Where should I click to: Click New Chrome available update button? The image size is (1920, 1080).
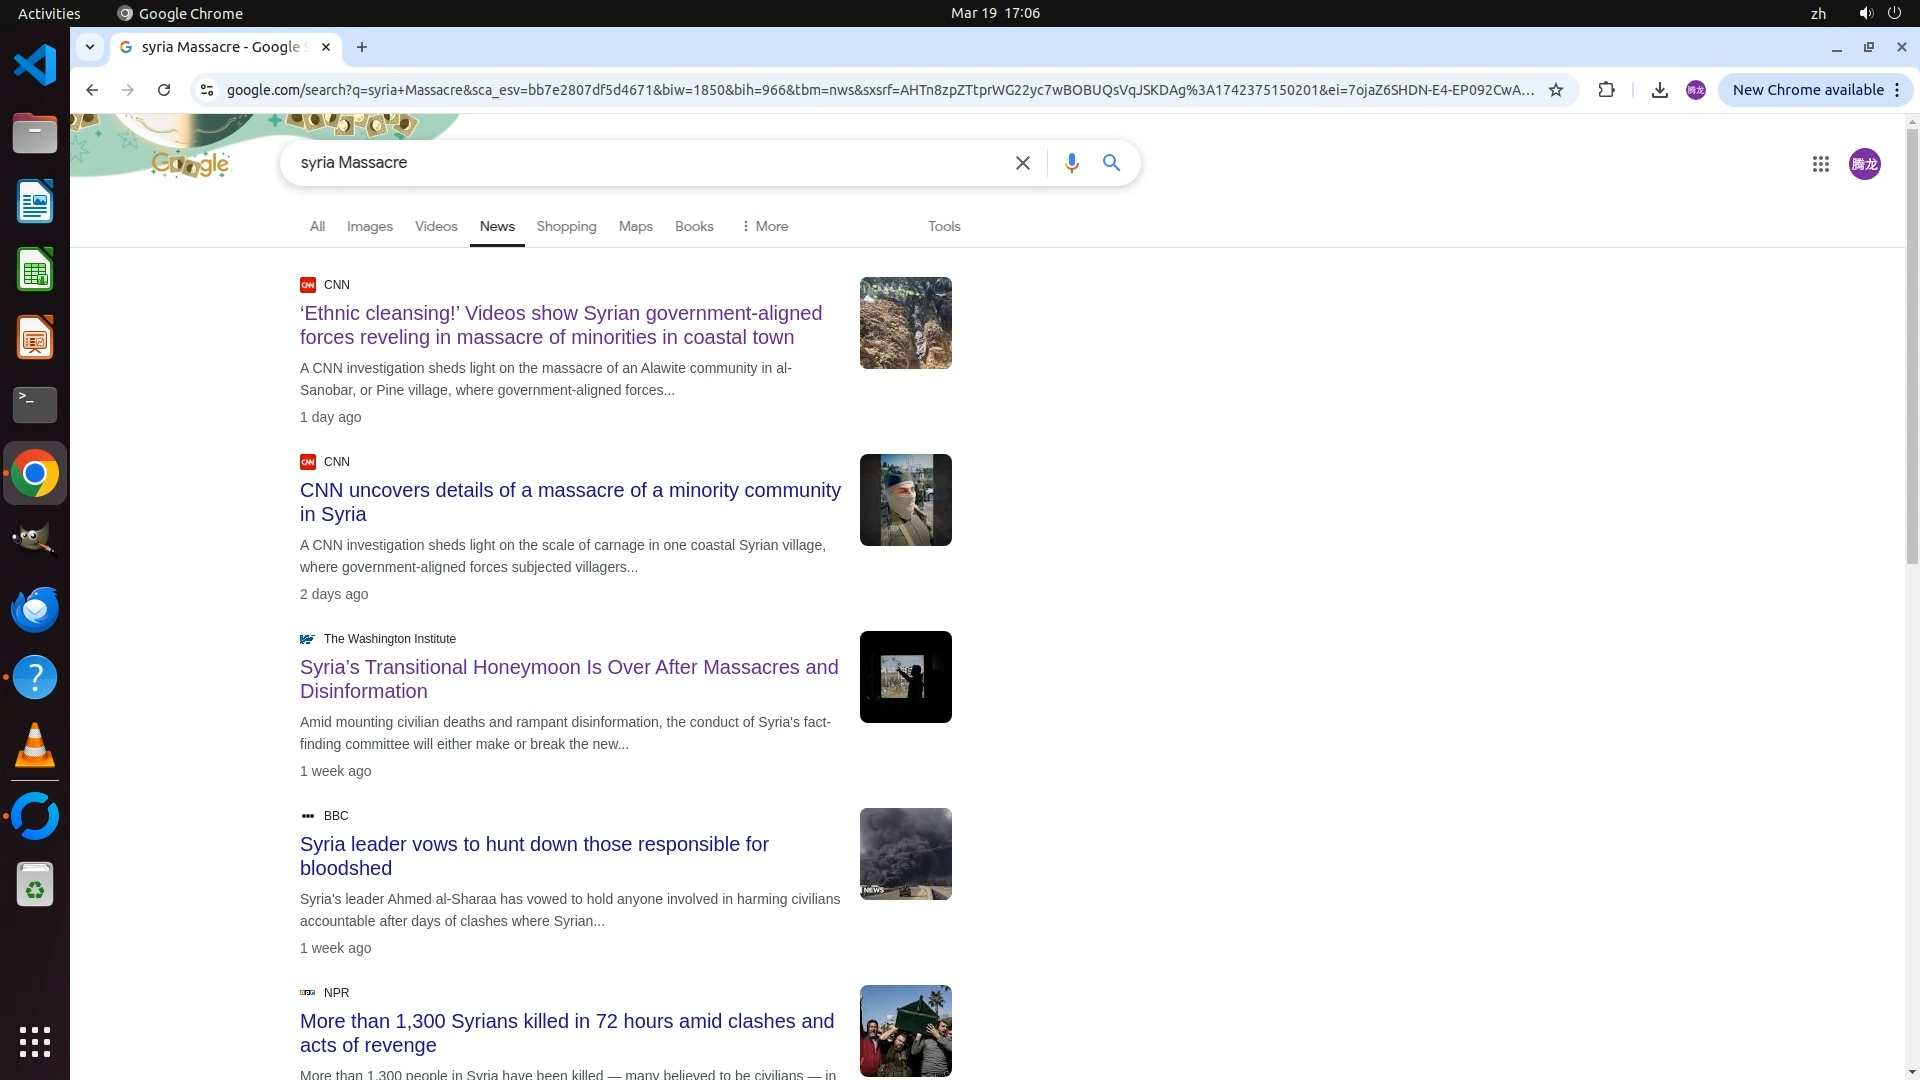click(1807, 90)
